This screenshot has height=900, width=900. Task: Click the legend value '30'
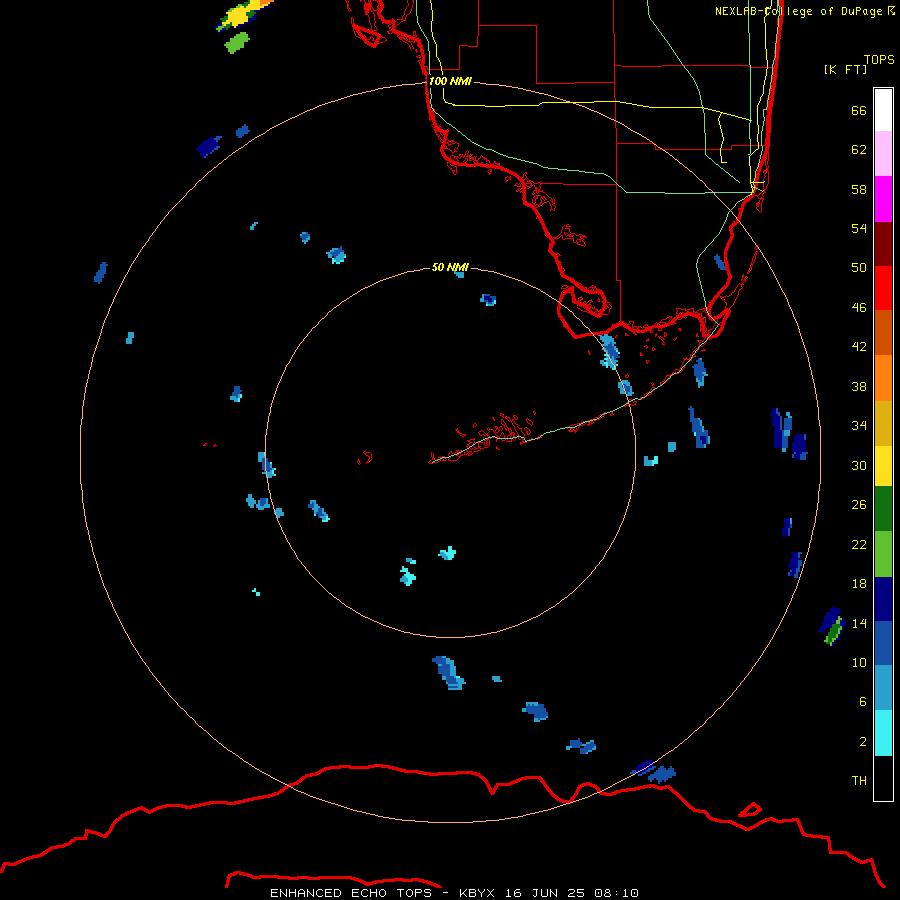(x=859, y=465)
